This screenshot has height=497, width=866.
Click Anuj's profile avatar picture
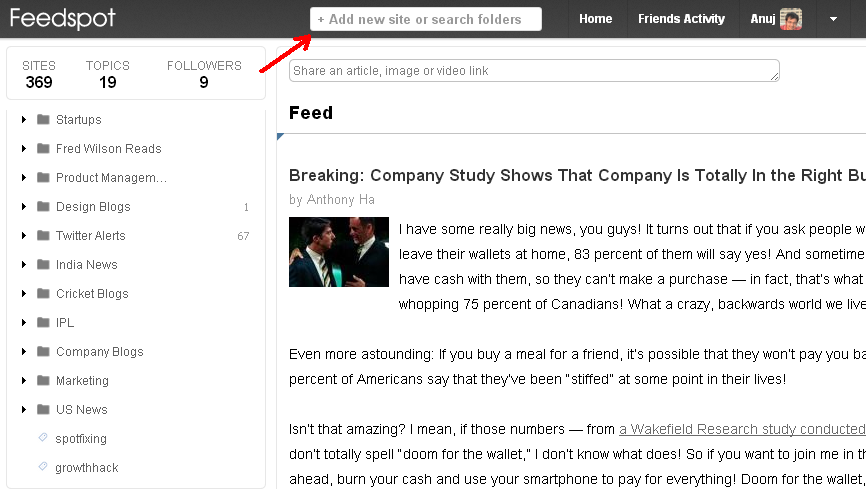tap(791, 19)
